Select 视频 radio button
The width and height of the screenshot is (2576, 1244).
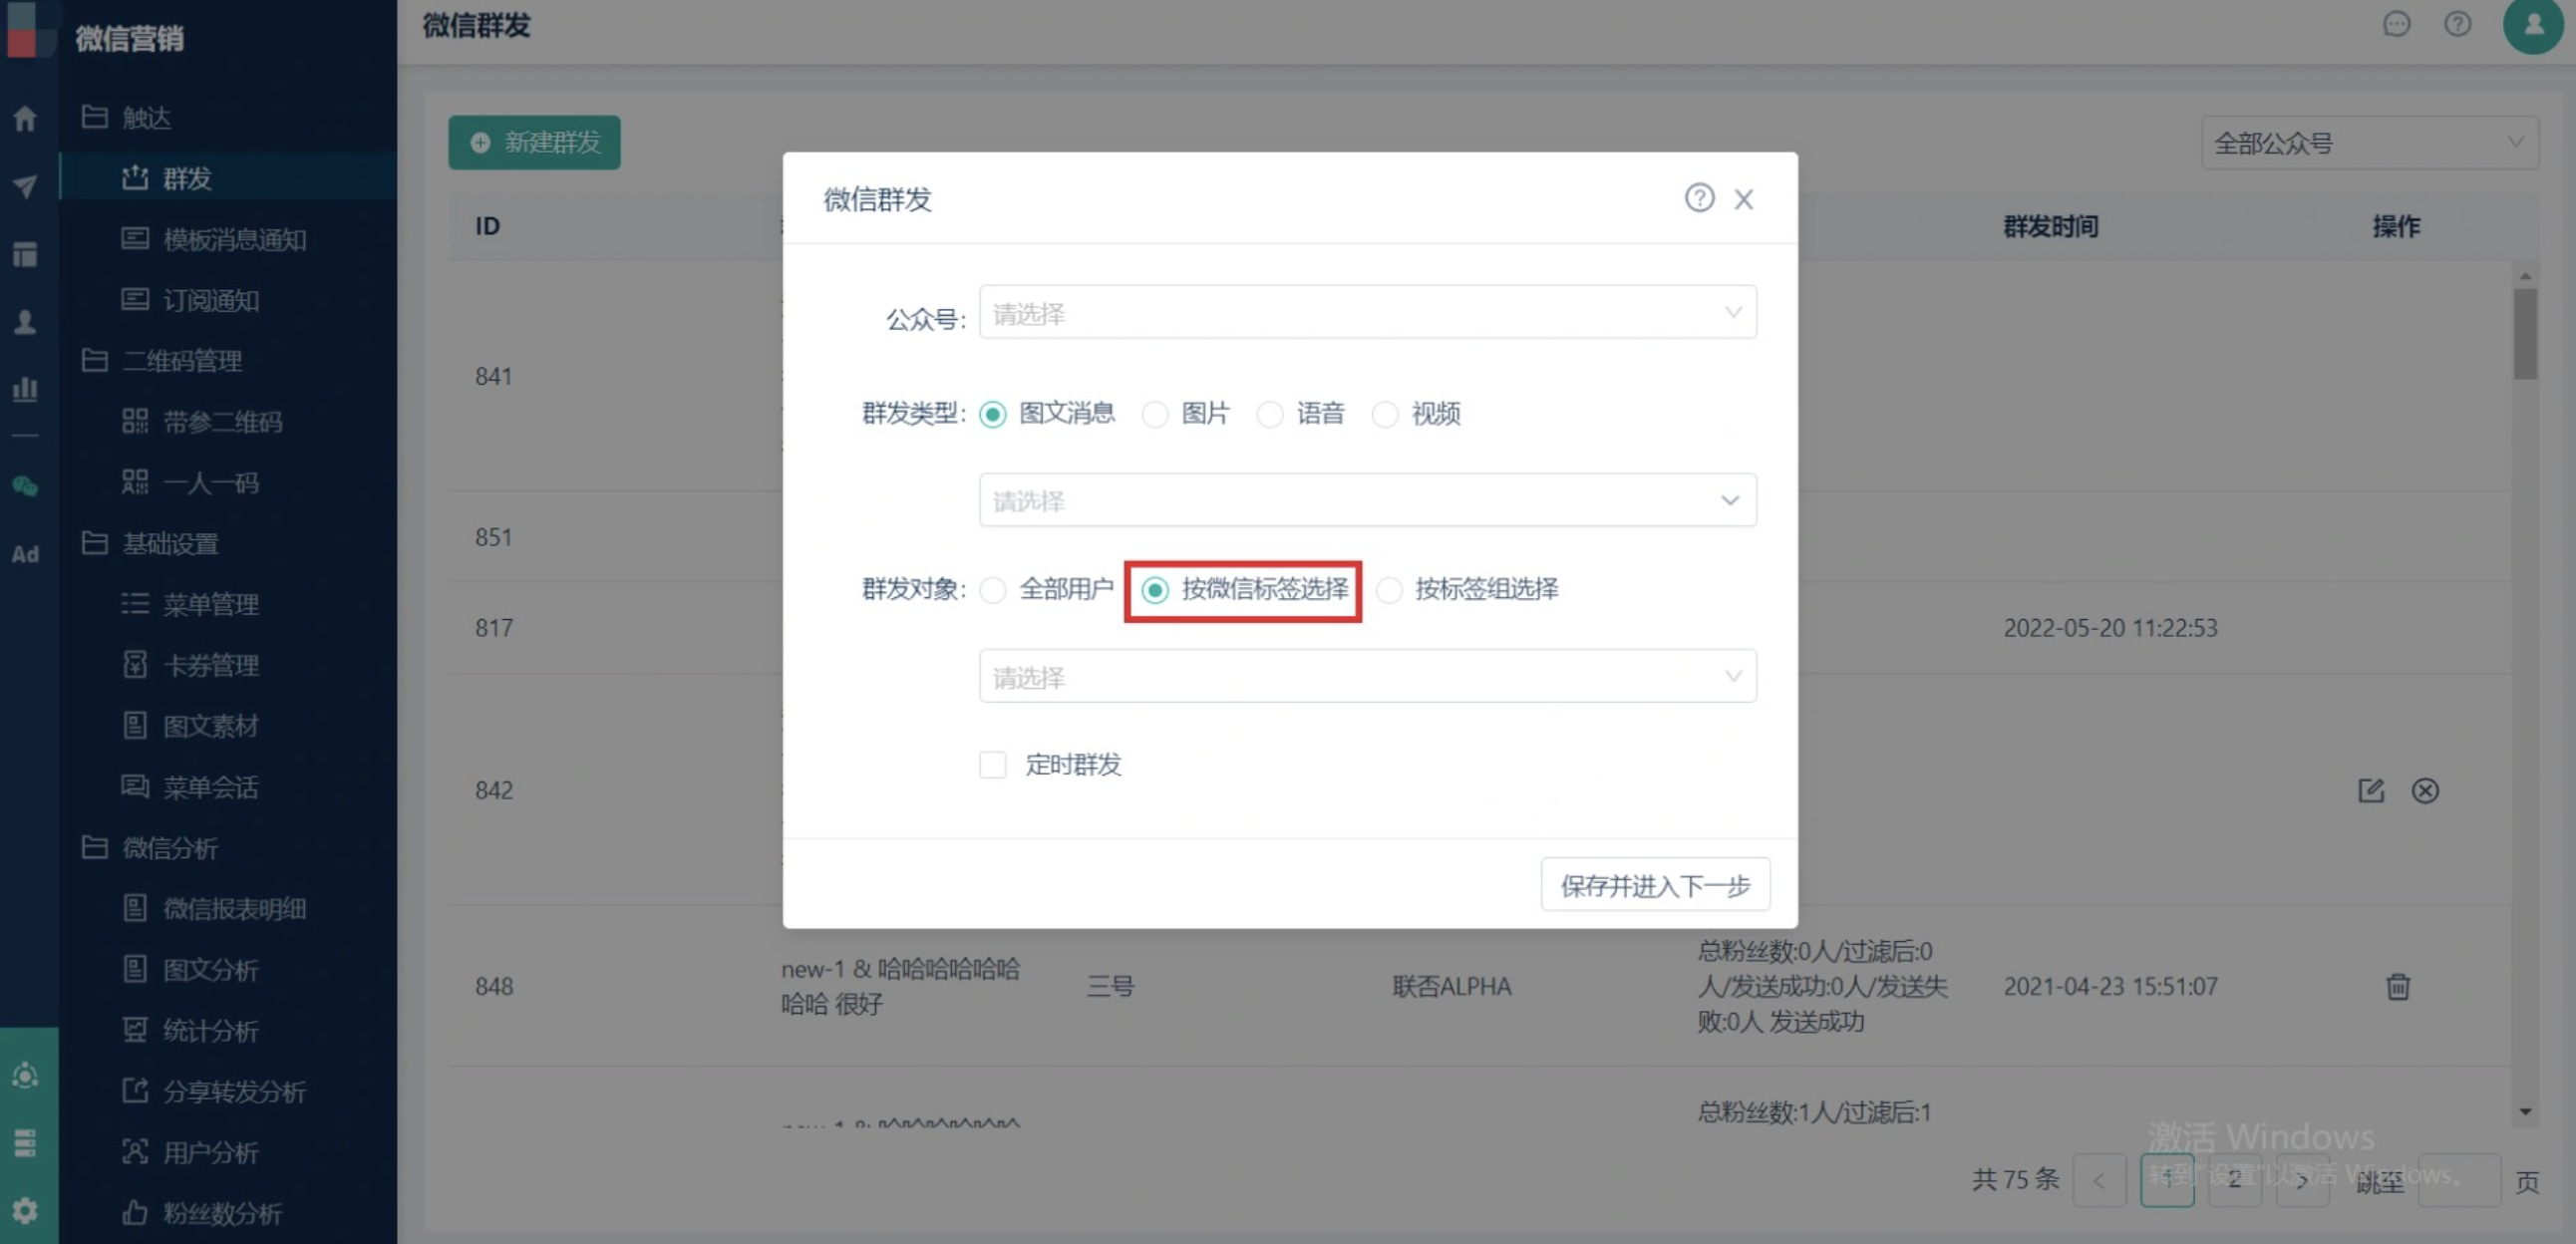click(x=1384, y=414)
